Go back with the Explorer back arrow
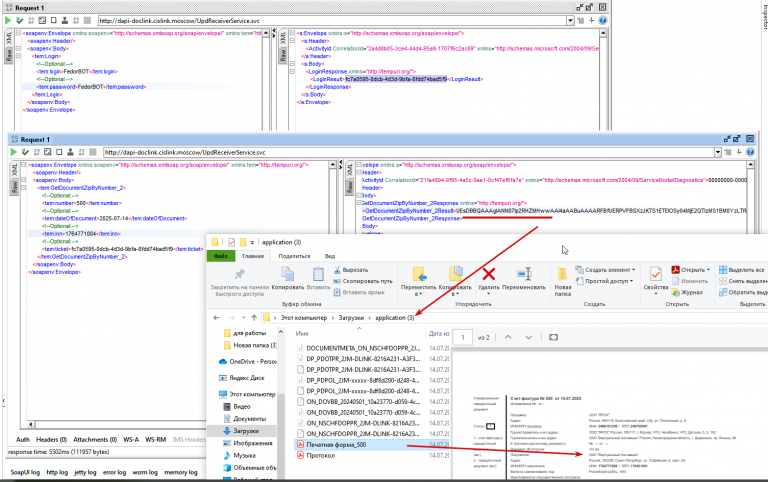Viewport: 768px width, 482px height. pyautogui.click(x=216, y=318)
